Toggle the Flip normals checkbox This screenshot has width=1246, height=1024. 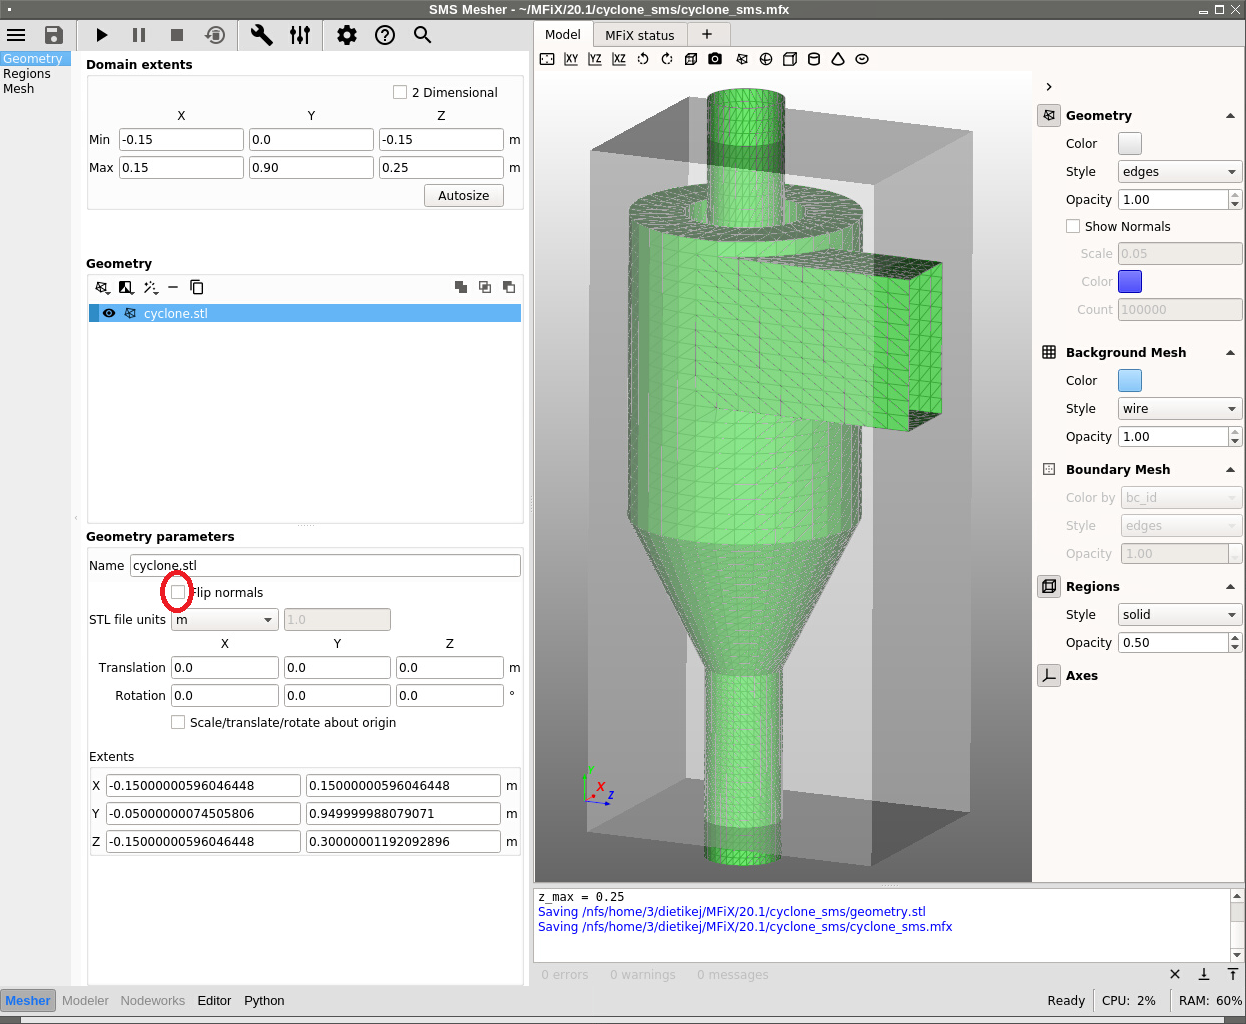pyautogui.click(x=178, y=592)
